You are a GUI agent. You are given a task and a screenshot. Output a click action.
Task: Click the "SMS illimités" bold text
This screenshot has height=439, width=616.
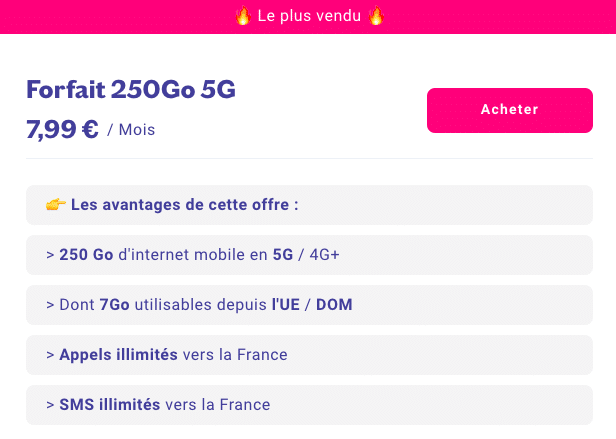click(x=109, y=404)
